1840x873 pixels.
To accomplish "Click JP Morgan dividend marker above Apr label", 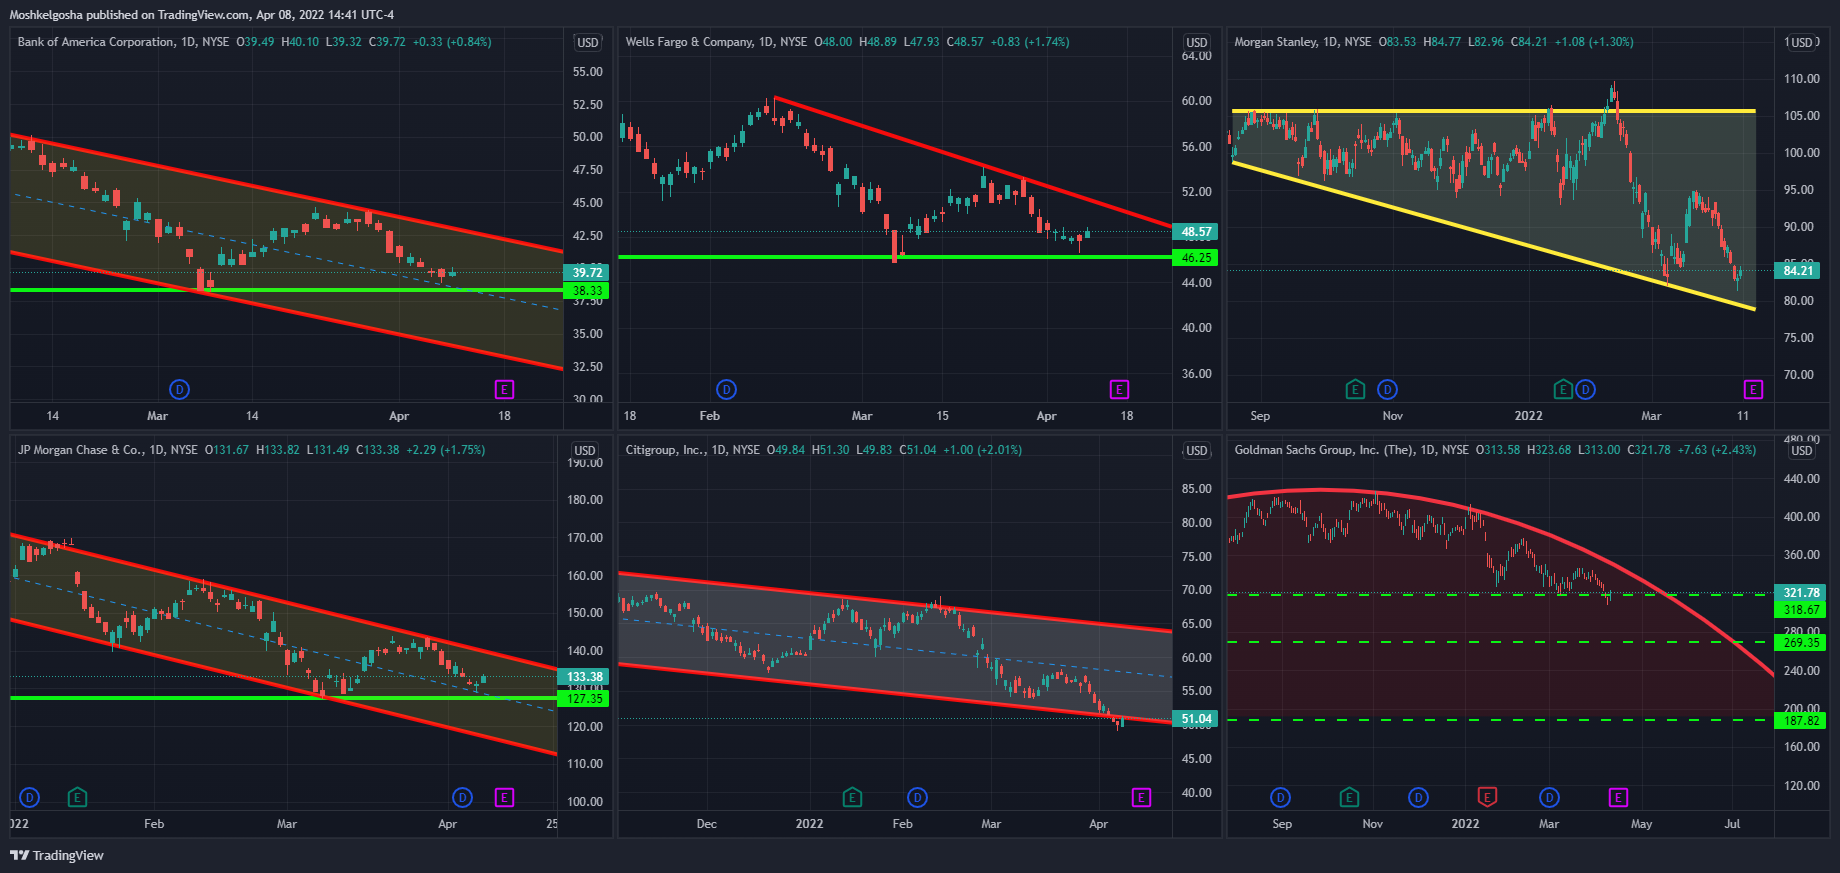I will tap(462, 797).
